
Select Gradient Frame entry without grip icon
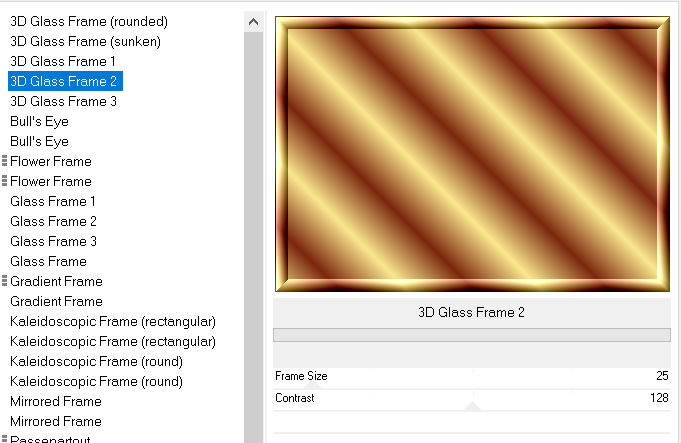pos(56,301)
